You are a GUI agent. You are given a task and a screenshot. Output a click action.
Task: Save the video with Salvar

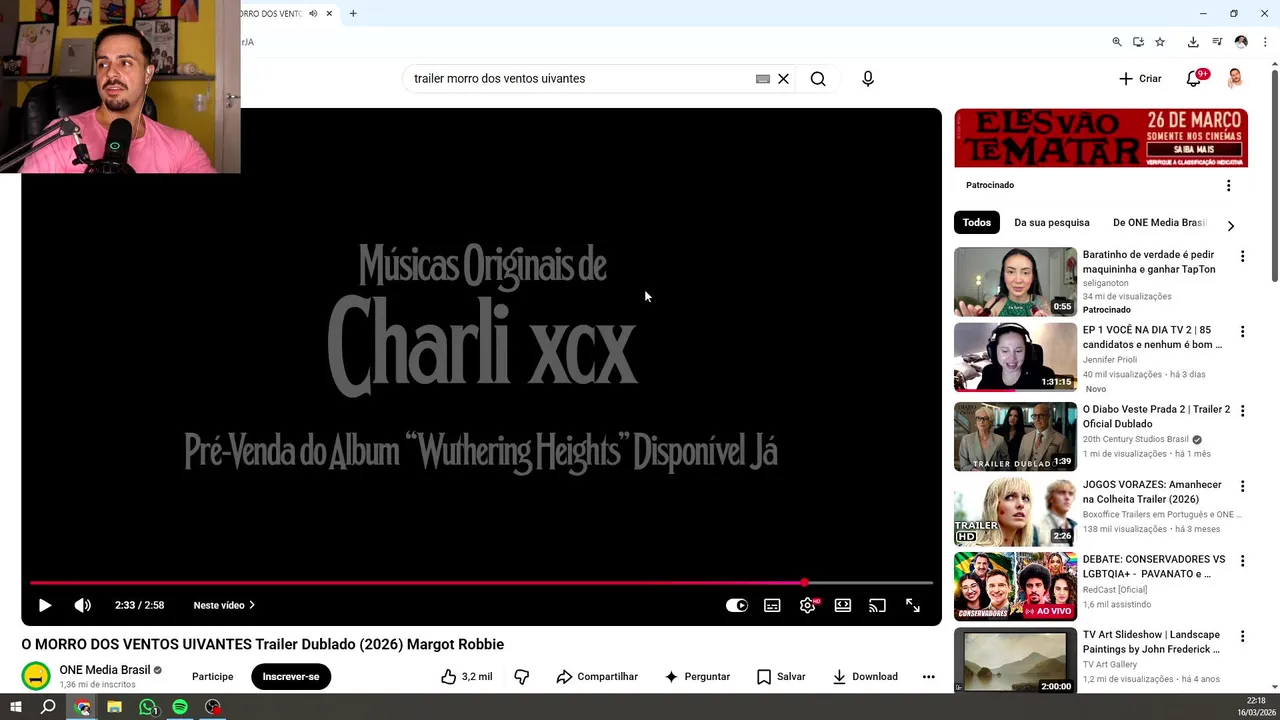coord(781,677)
